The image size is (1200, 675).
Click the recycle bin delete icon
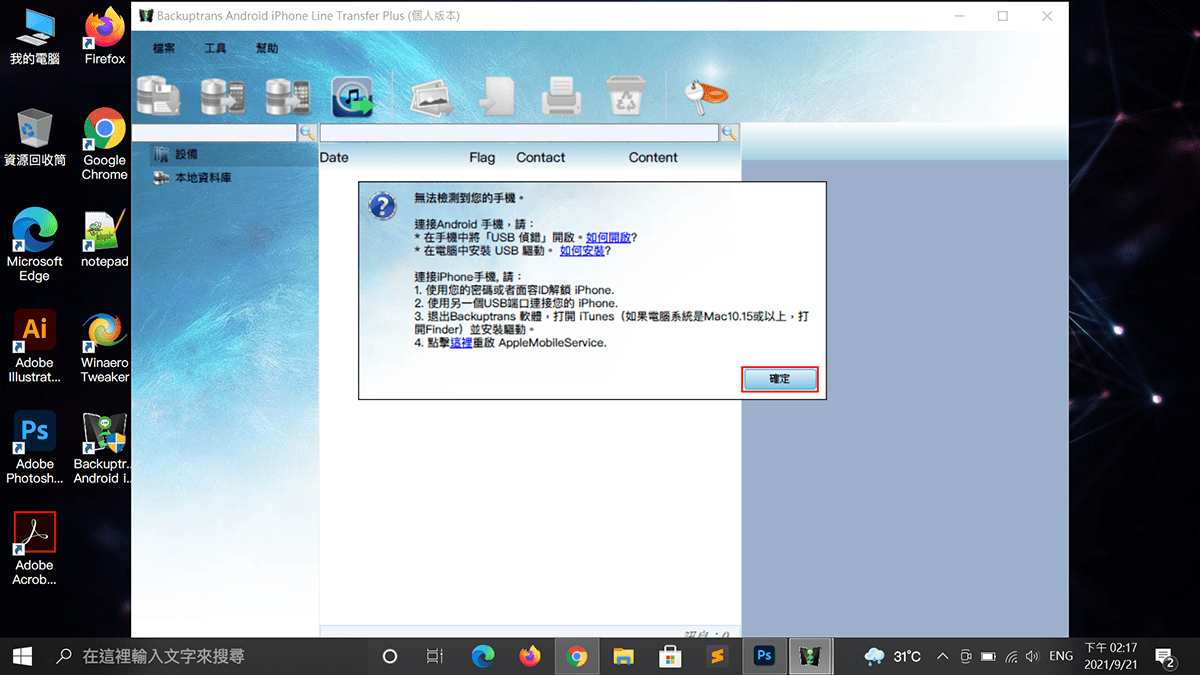point(626,96)
